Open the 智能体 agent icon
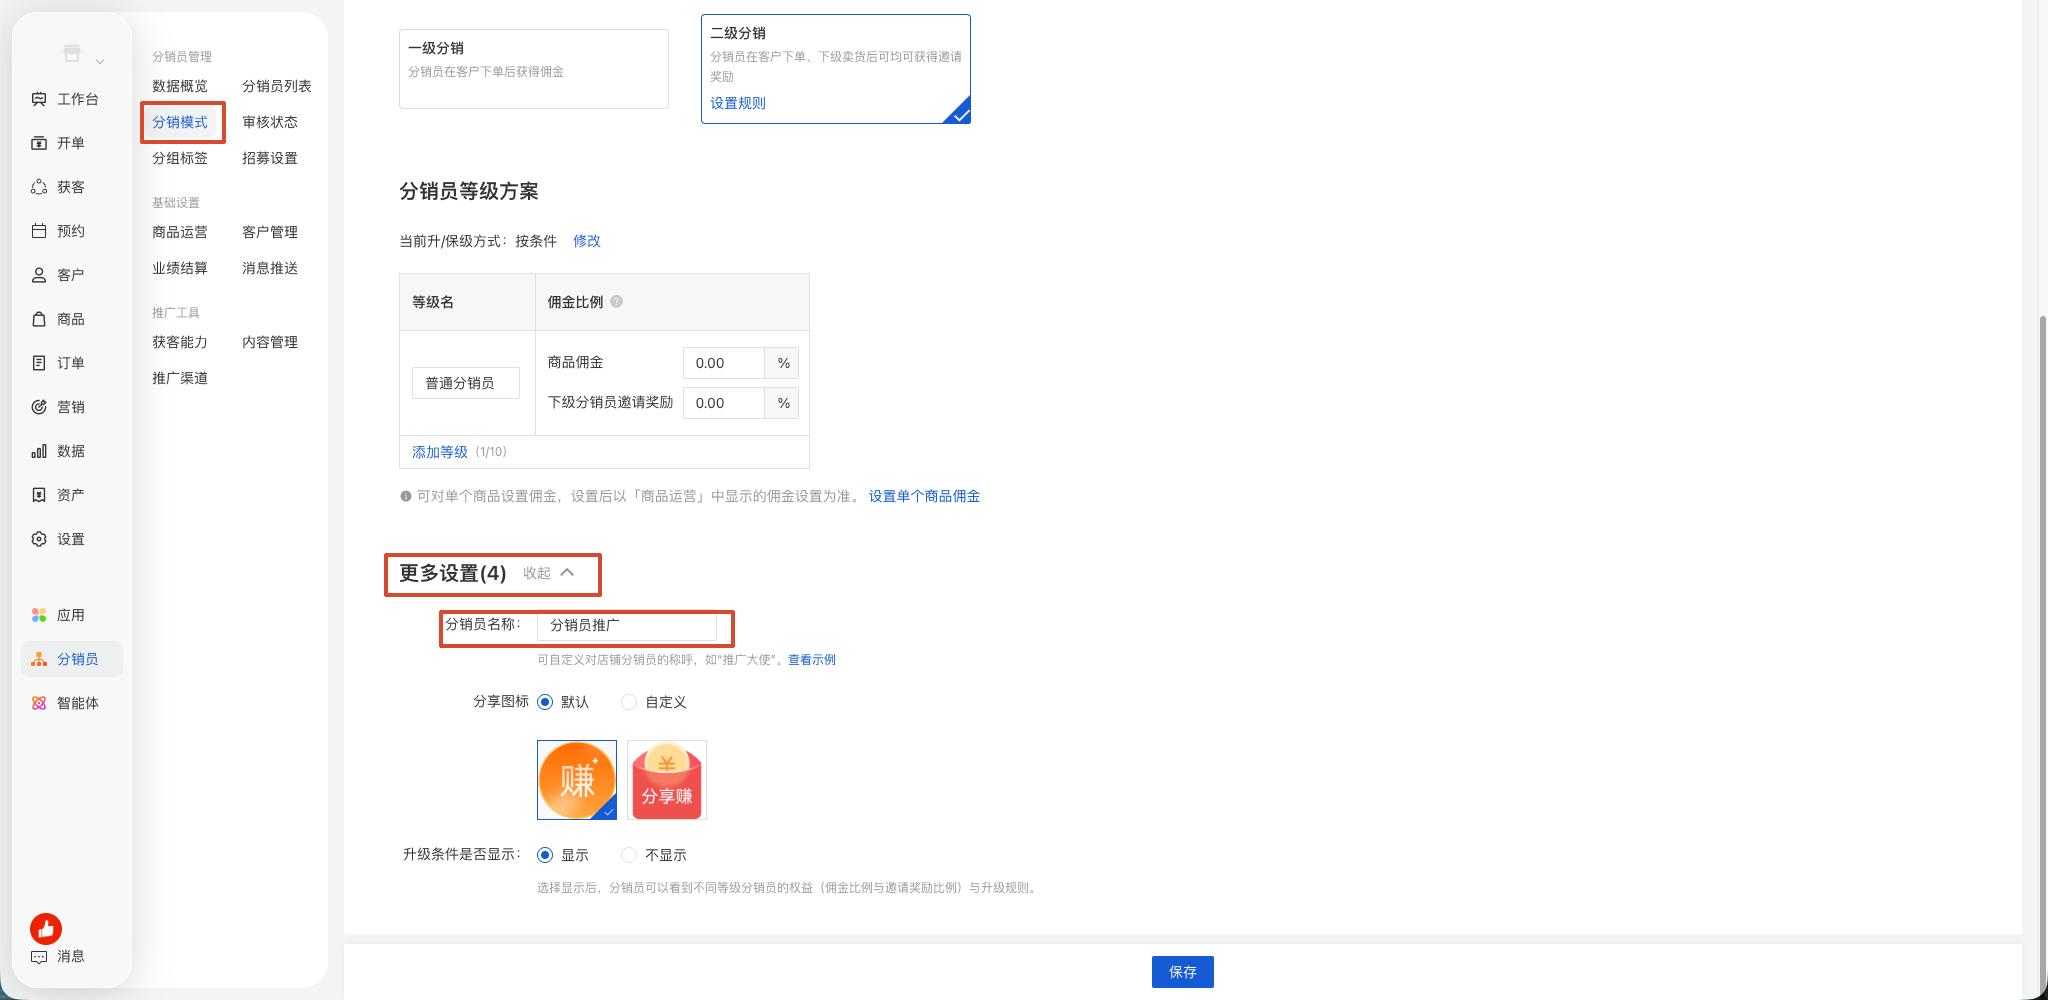This screenshot has height=1000, width=2048. [x=39, y=703]
